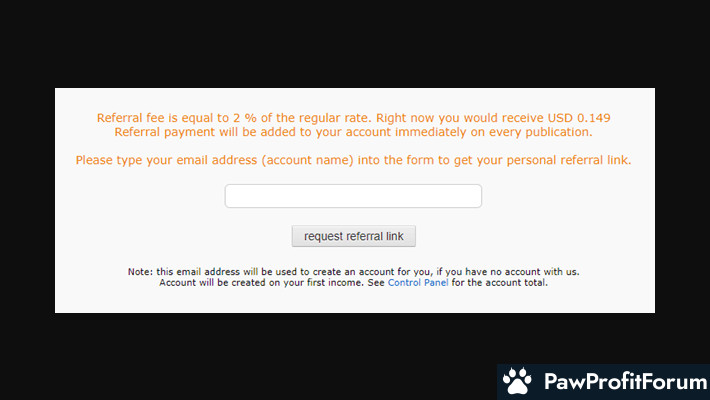This screenshot has height=400, width=710.
Task: Focus the email address input field
Action: pyautogui.click(x=353, y=196)
